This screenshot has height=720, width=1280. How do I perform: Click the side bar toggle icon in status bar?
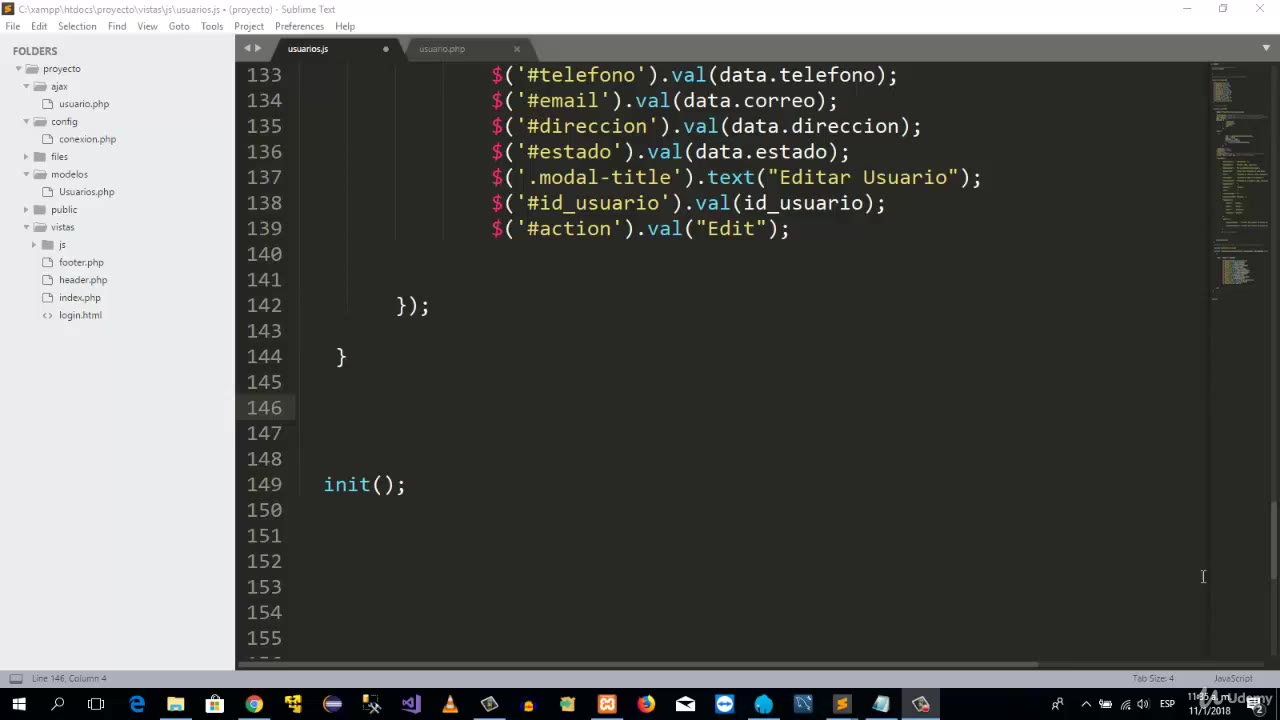click(15, 678)
